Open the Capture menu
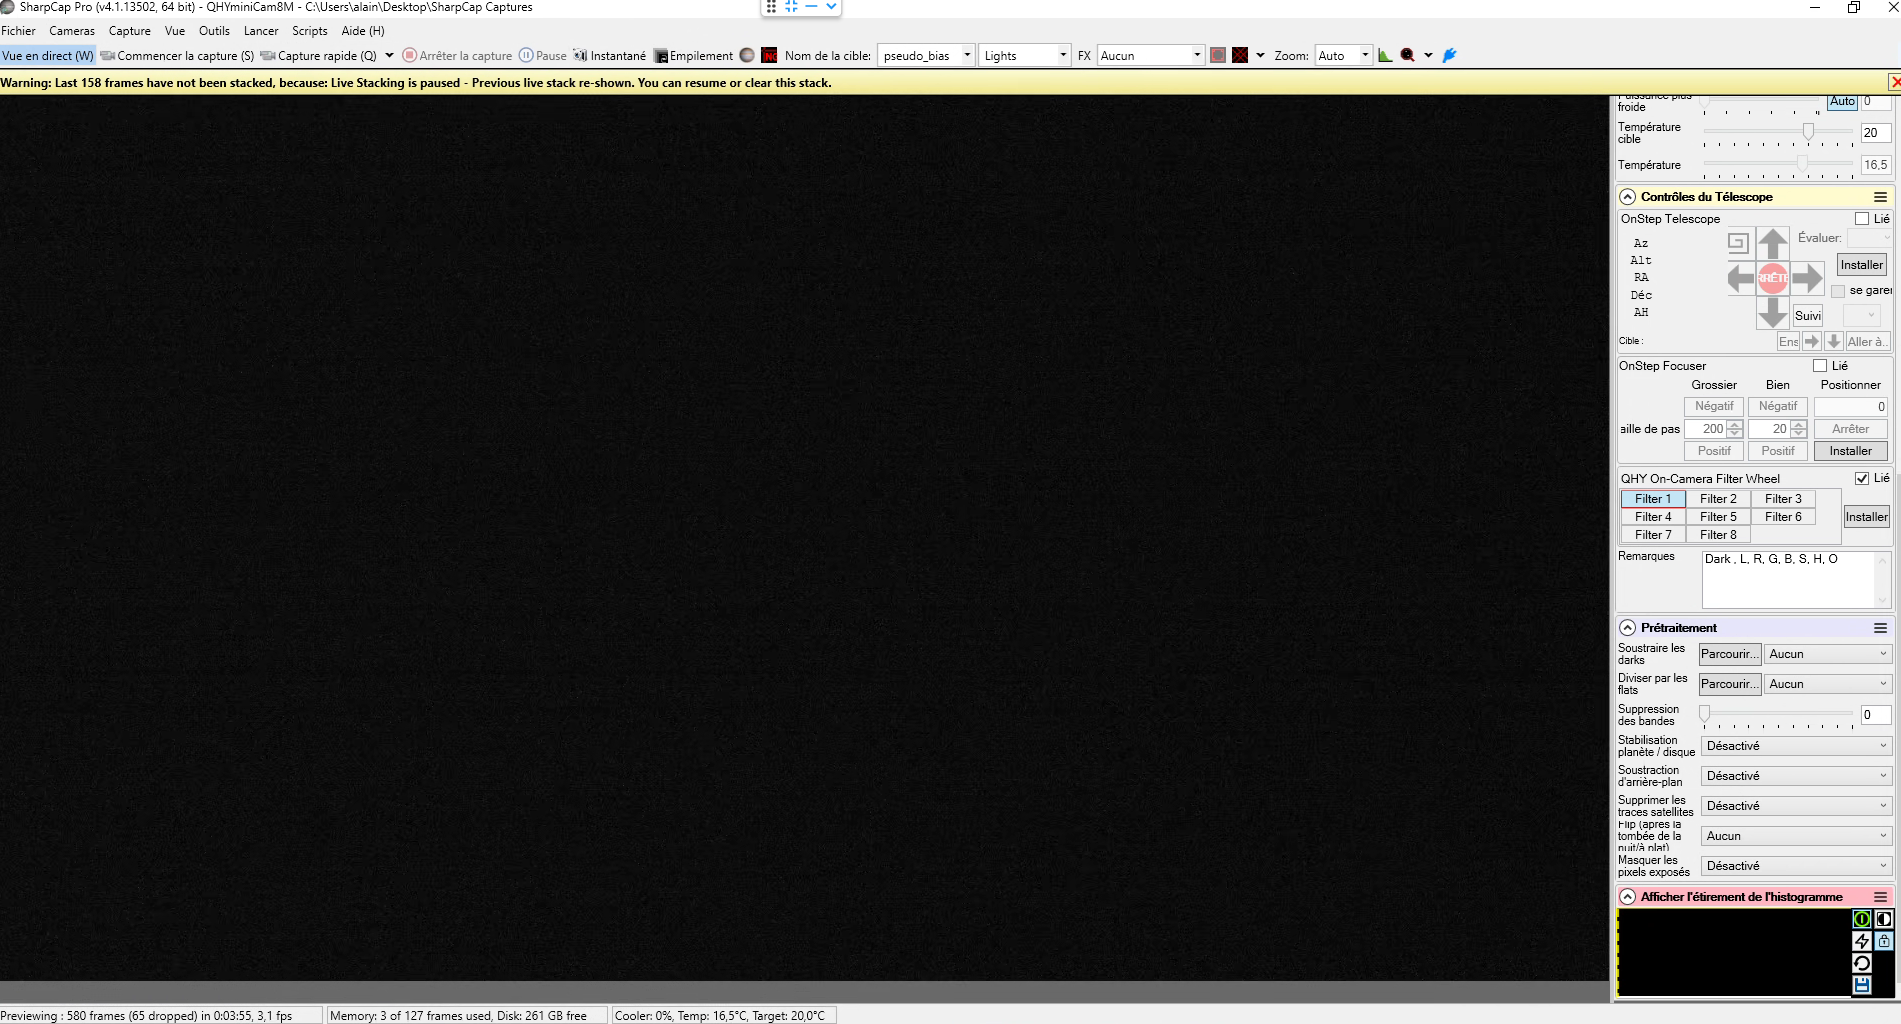The width and height of the screenshot is (1901, 1024). (x=130, y=31)
